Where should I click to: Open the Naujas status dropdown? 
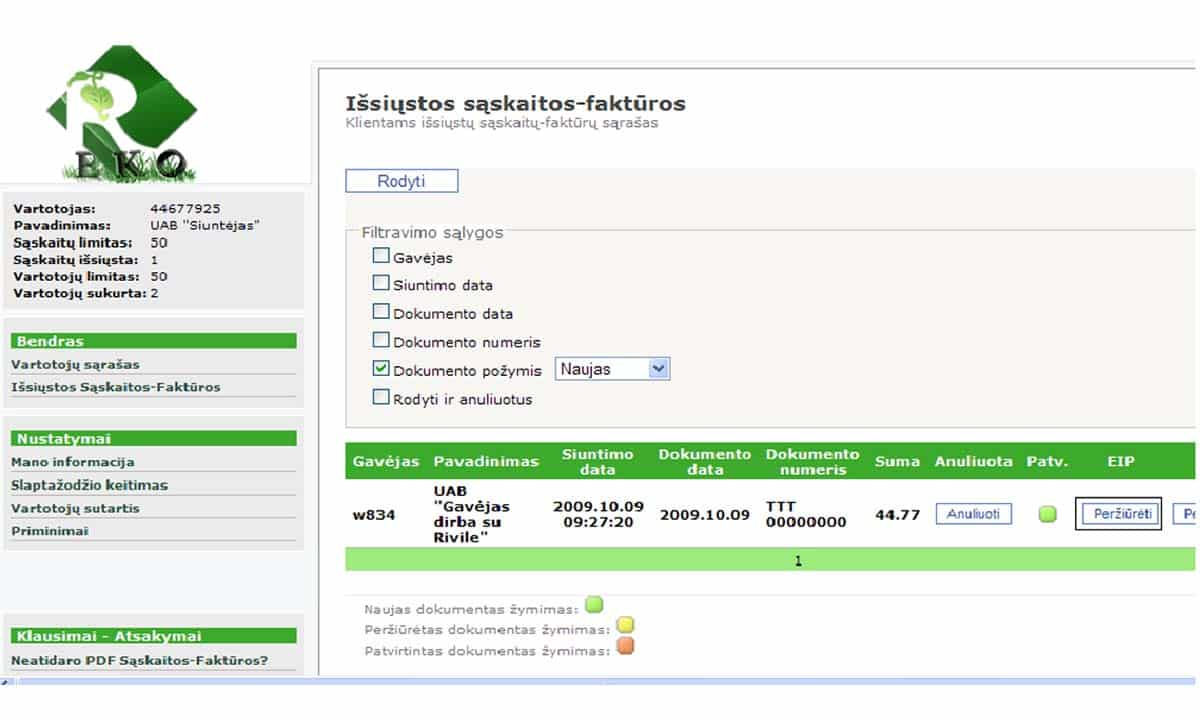pos(612,369)
